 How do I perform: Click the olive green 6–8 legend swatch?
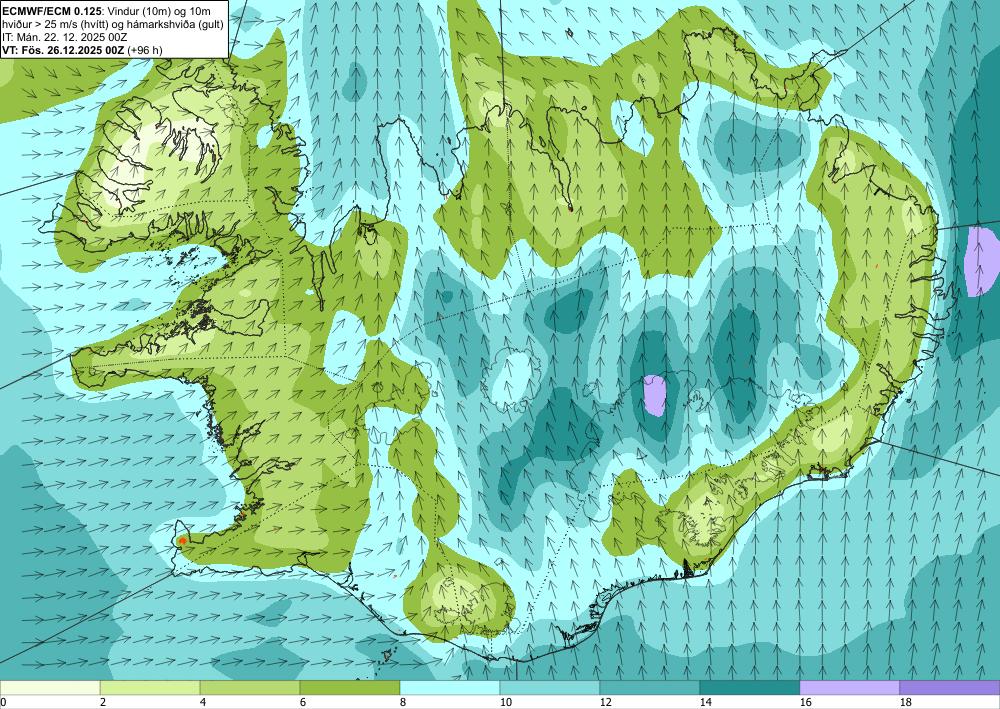(x=349, y=688)
